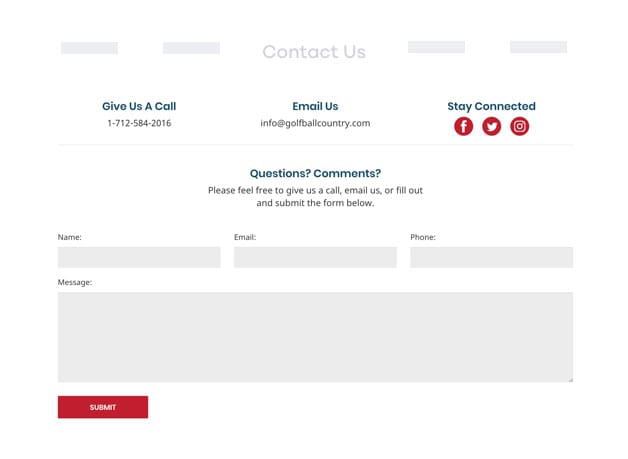
Task: Focus the Phone input field
Action: (x=491, y=257)
